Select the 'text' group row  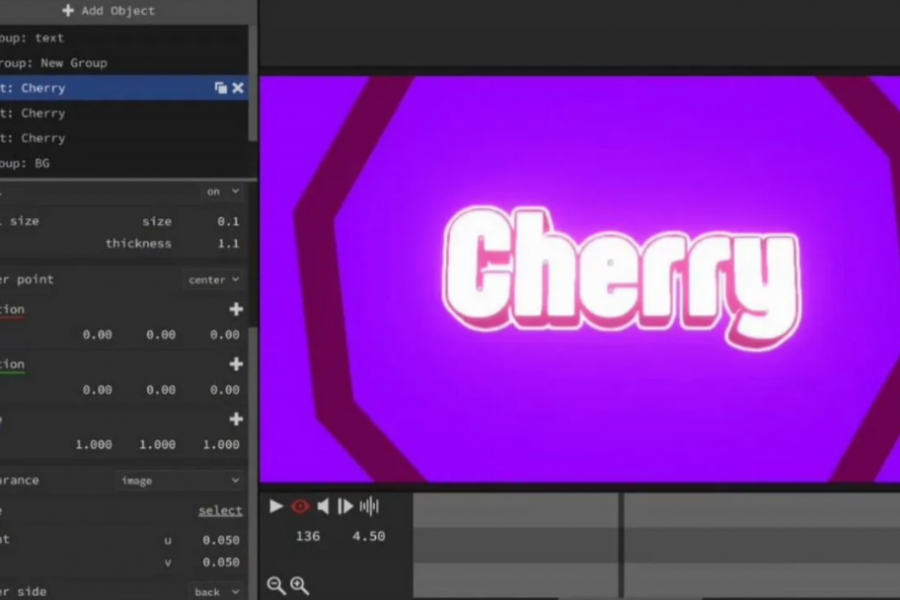125,38
